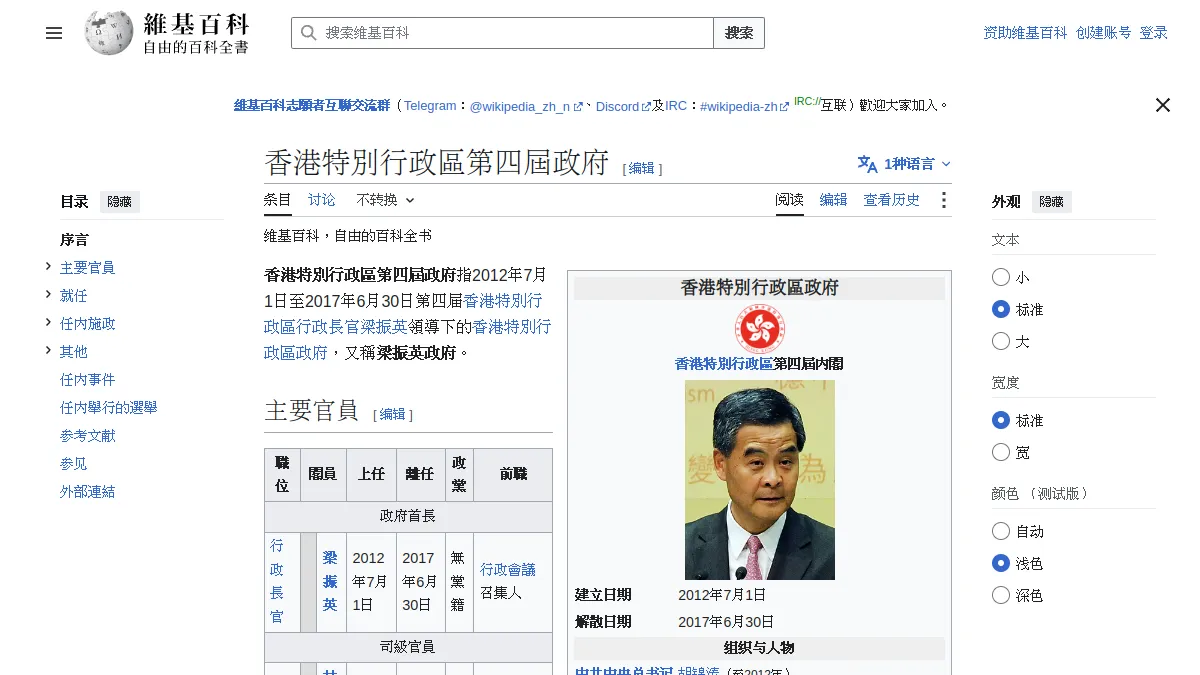The image size is (1200, 675).
Task: Select 宽 width option
Action: [1001, 452]
